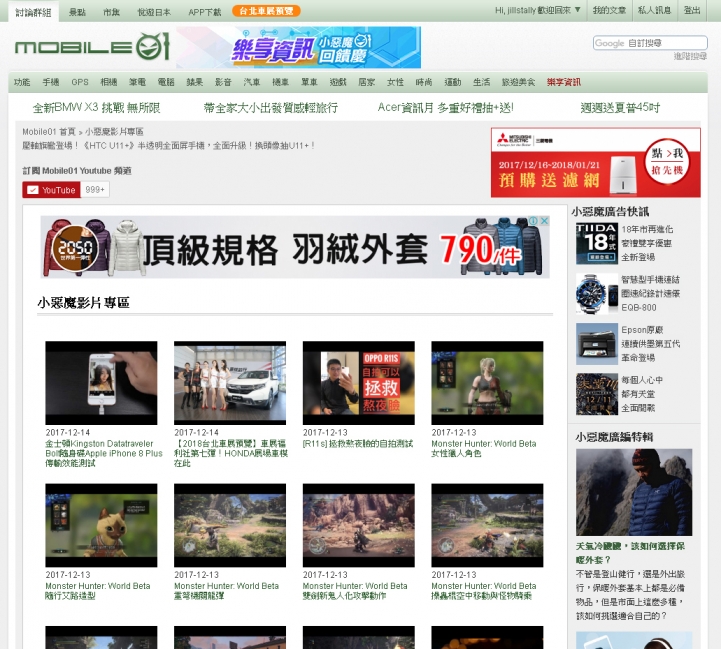Open Acer資訊月 多重好禮 promo link
This screenshot has height=649, width=721.
tap(445, 108)
